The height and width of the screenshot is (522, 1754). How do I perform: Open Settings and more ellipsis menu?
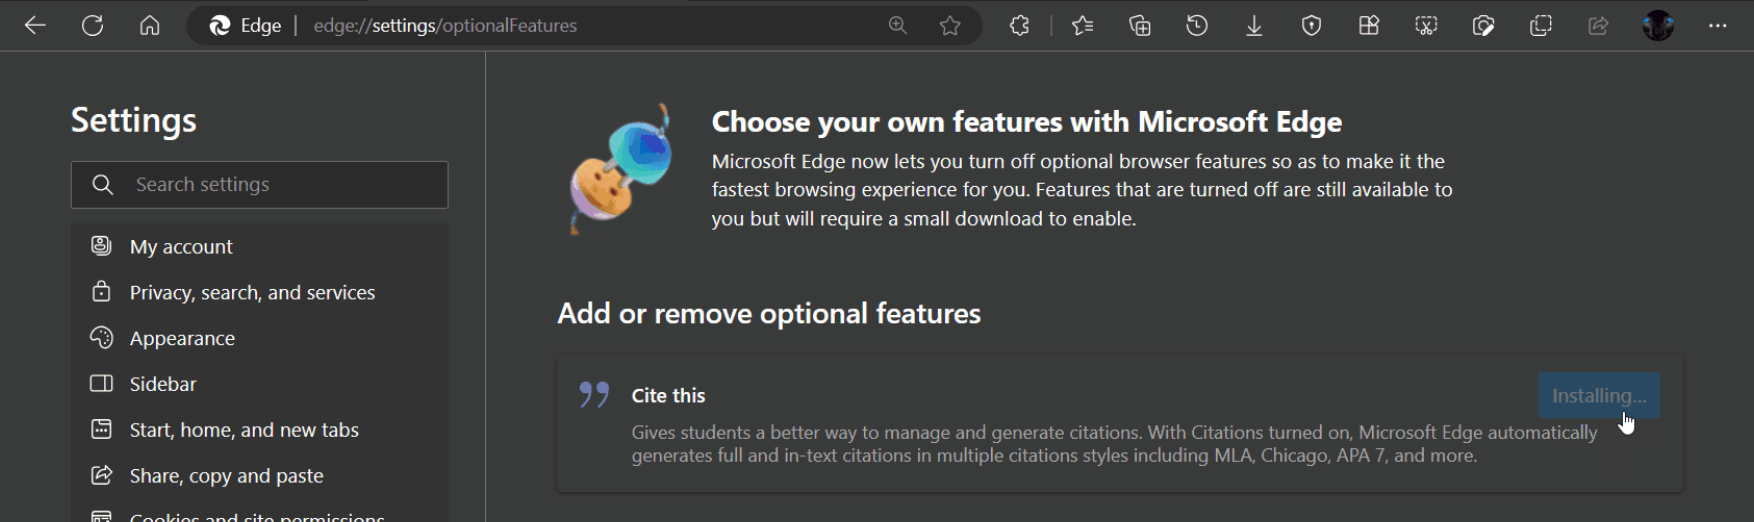click(1718, 26)
